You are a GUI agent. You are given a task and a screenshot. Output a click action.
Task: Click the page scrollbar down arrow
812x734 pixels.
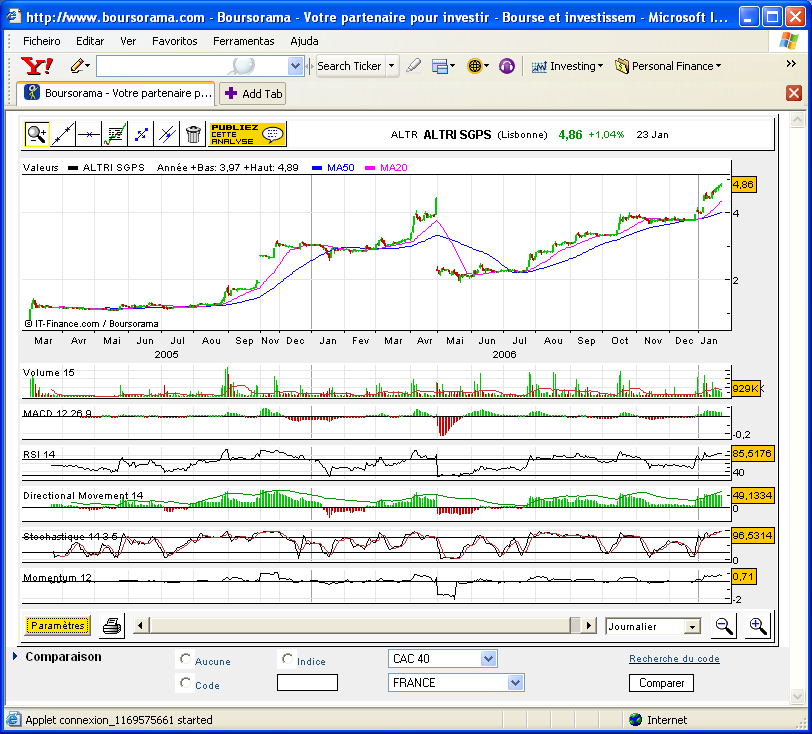point(798,697)
